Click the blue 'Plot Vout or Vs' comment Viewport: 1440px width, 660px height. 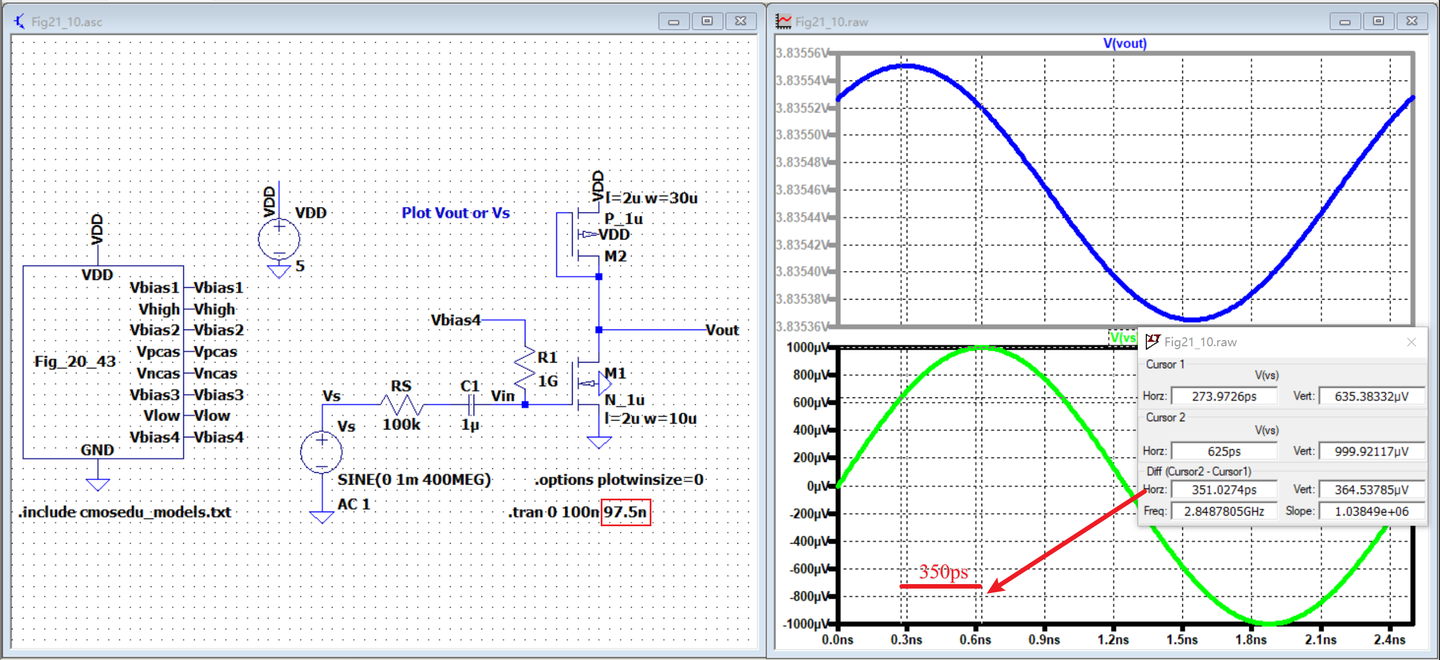[457, 213]
